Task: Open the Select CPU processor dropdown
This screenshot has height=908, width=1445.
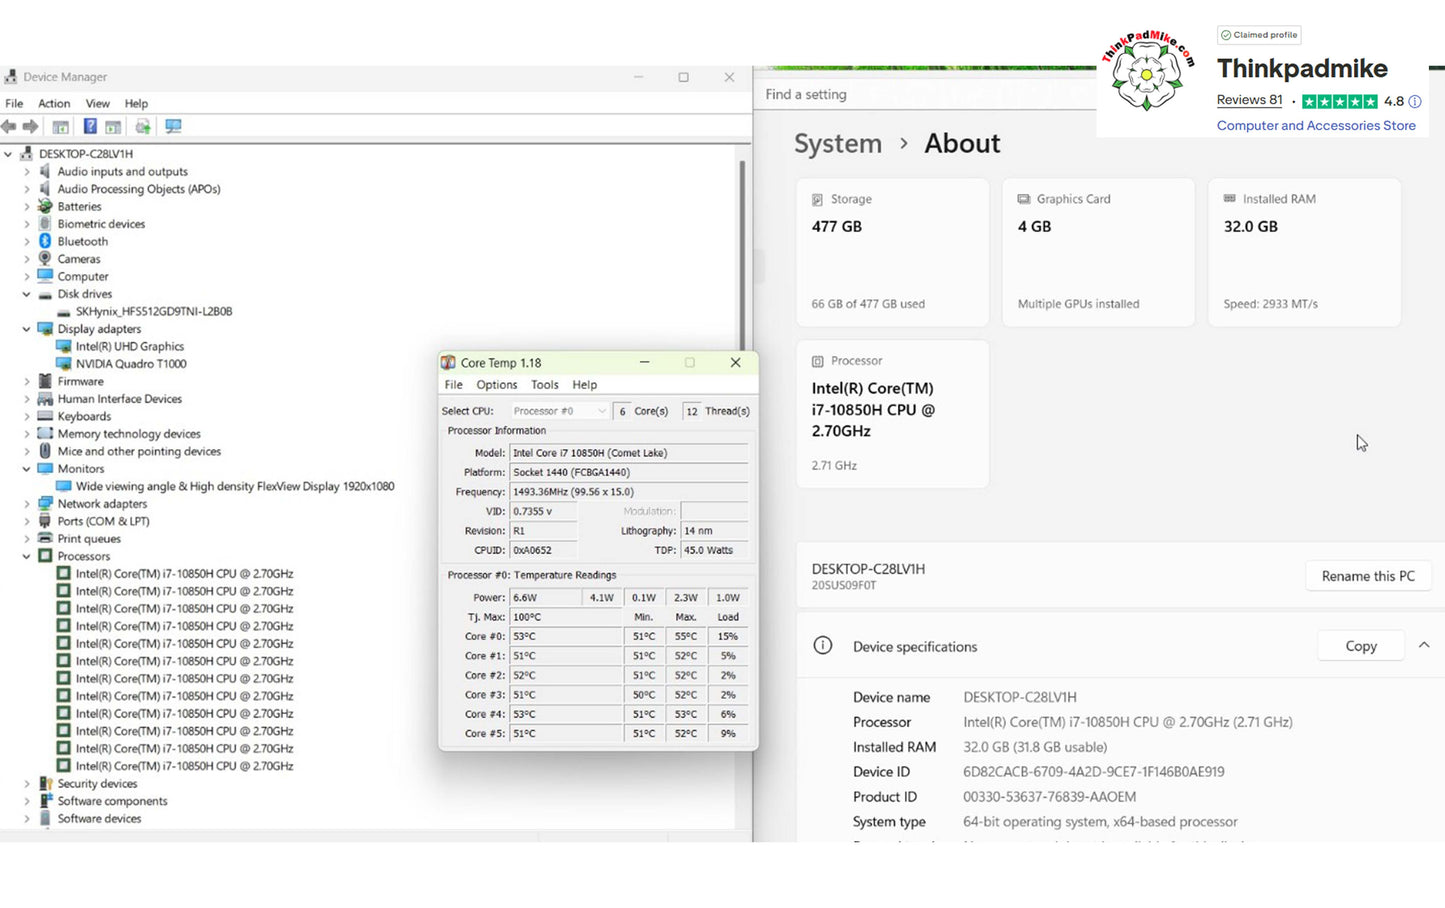Action: click(x=559, y=411)
